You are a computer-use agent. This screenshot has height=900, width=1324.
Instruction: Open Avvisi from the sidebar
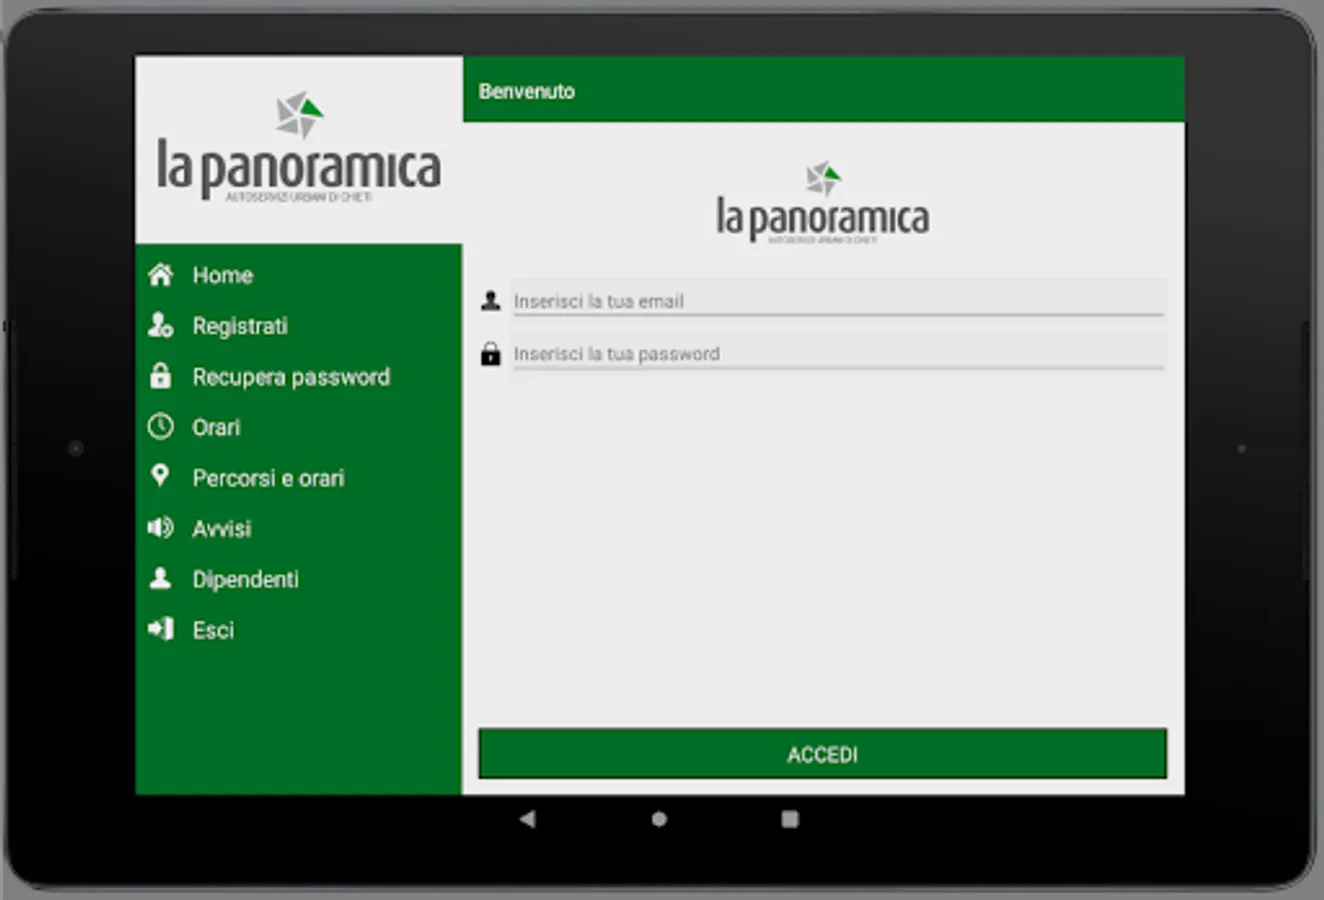[299, 528]
